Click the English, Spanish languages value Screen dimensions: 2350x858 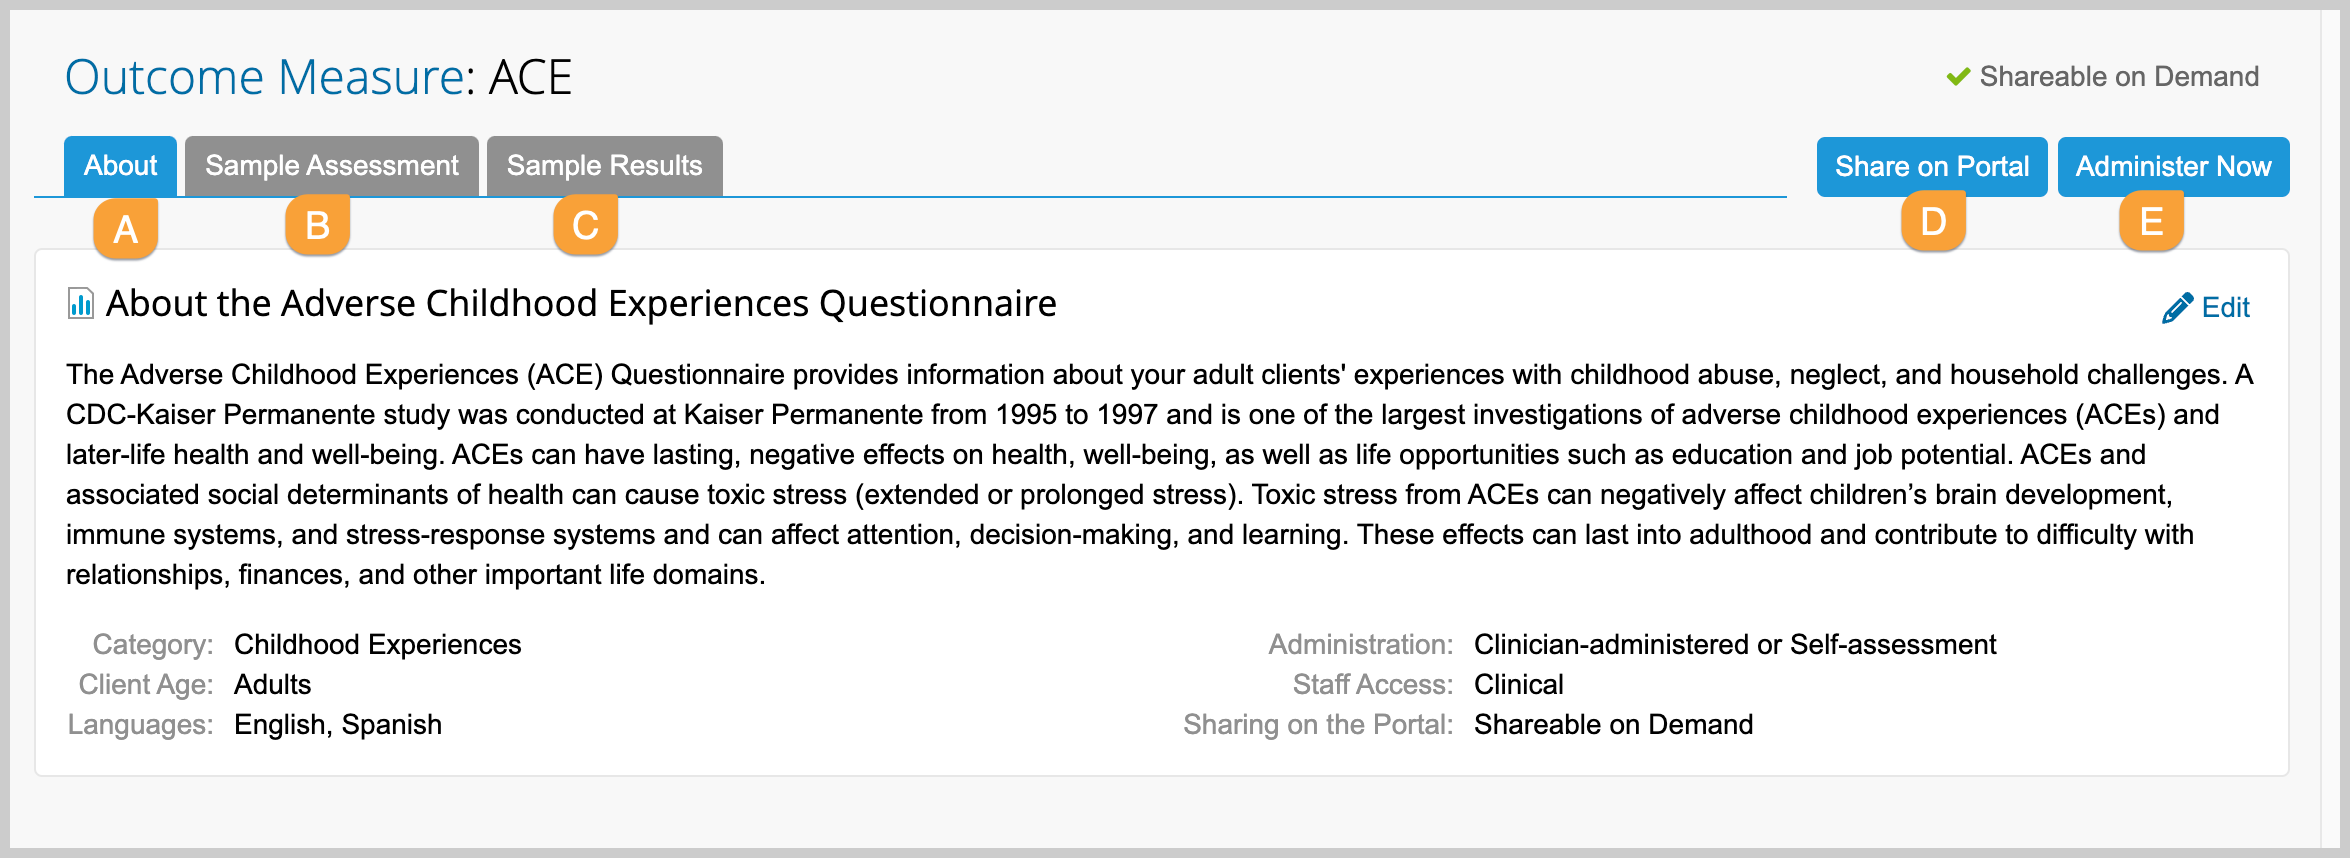[x=338, y=725]
